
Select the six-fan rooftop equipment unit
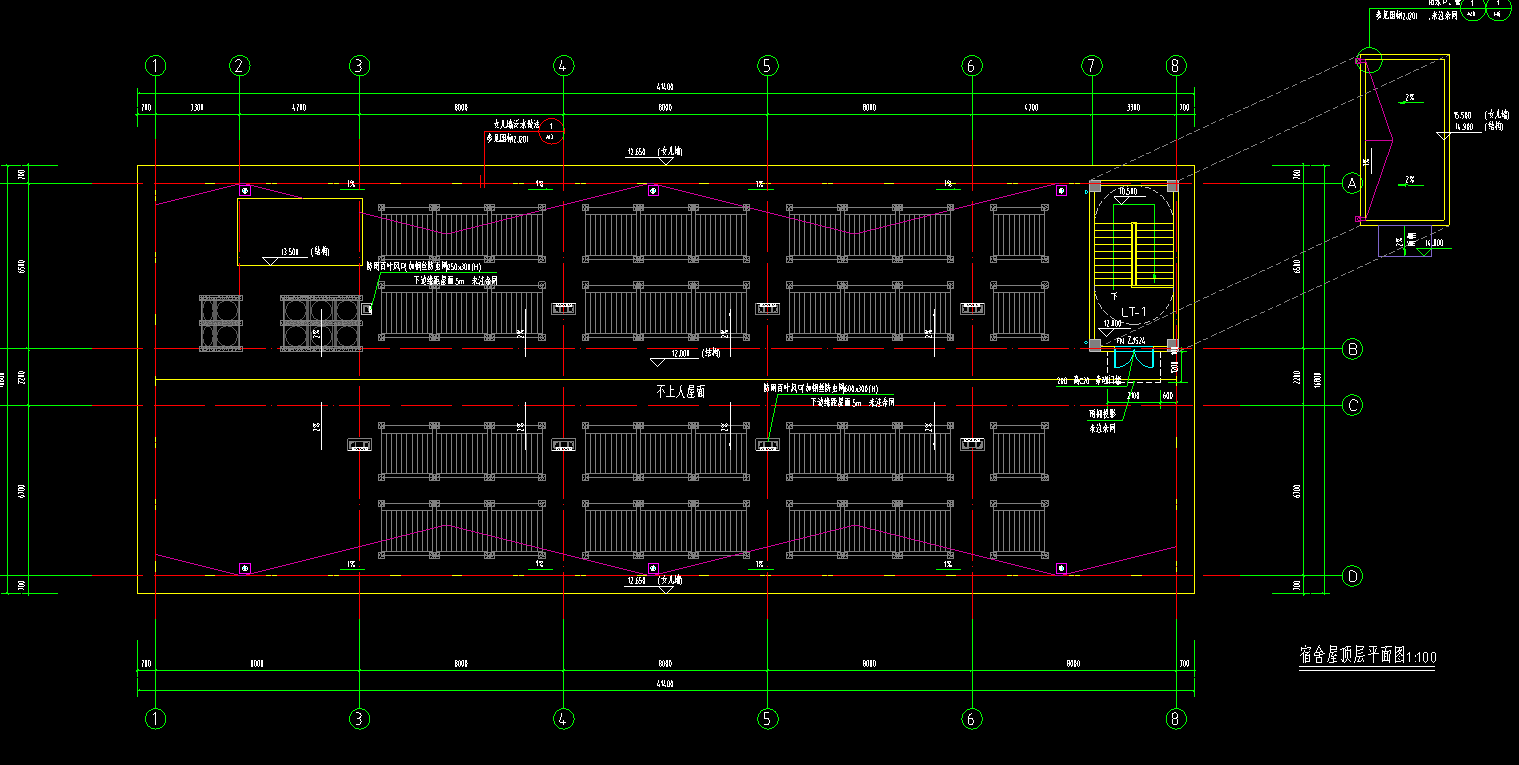[321, 323]
